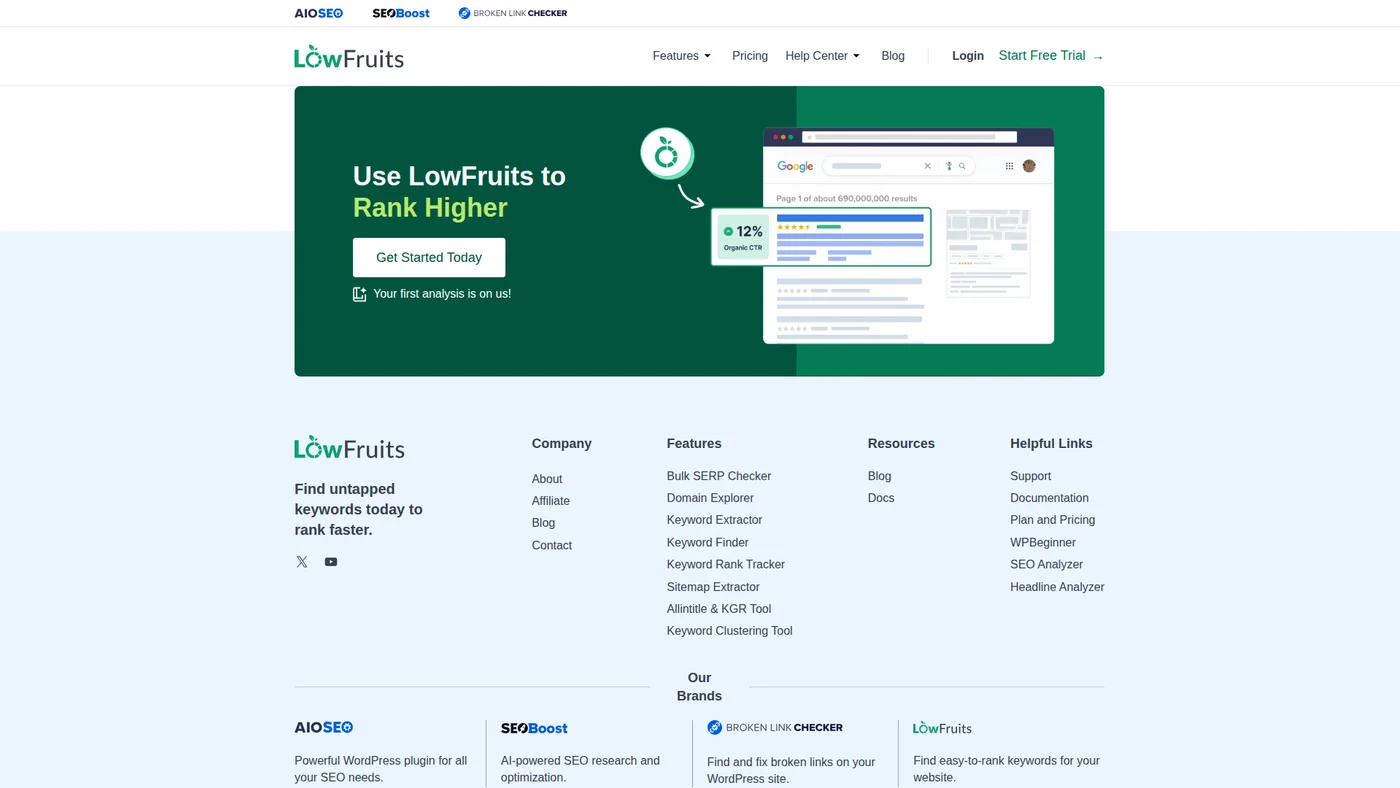Open Keyword Clustering Tool link
Screen dimensions: 1400x788
(x=730, y=631)
